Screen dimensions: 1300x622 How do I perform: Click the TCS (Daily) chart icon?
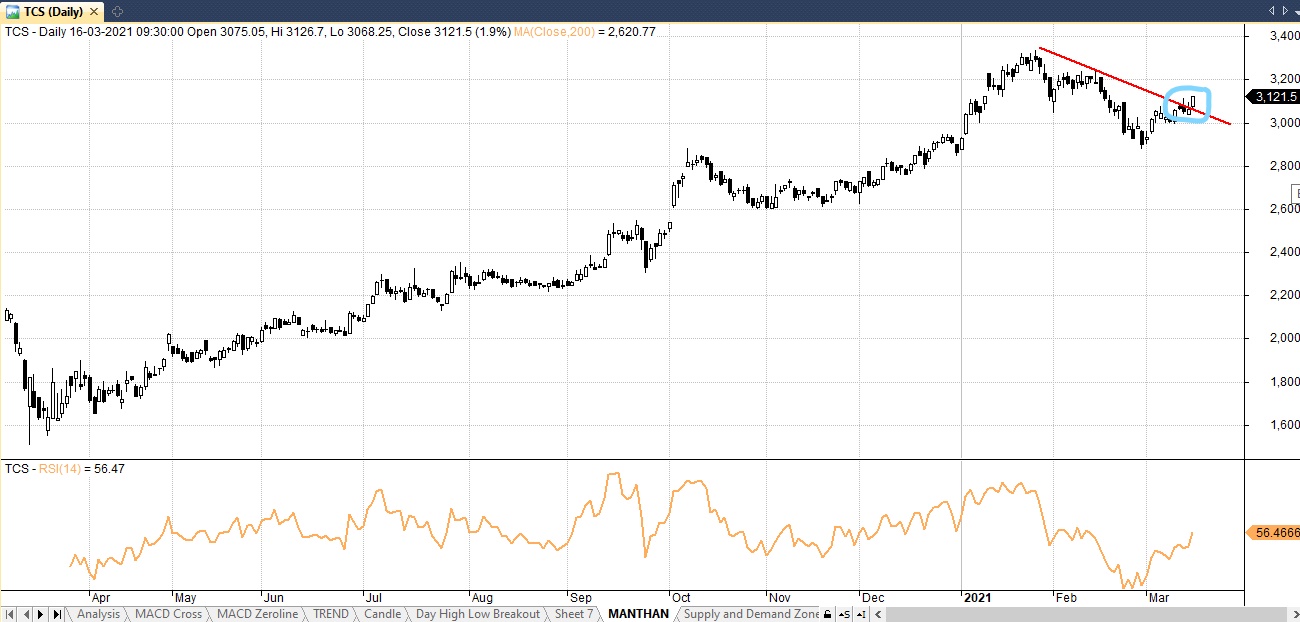tap(14, 11)
